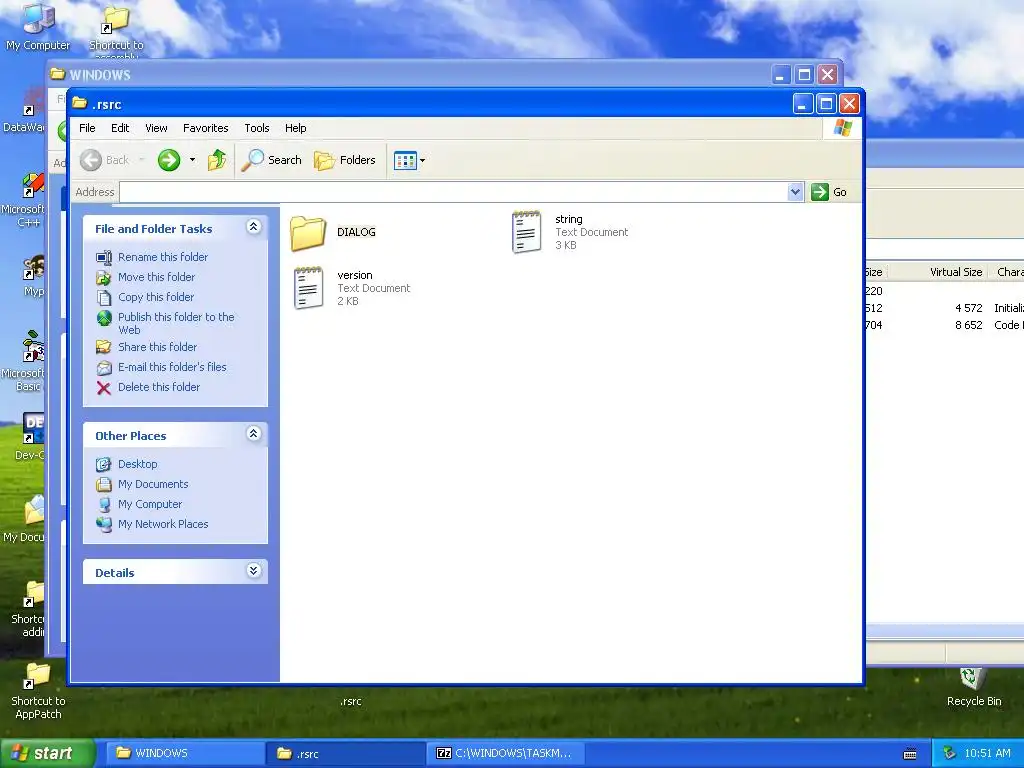Open the Edit menu
Viewport: 1024px width, 768px height.
[x=120, y=128]
